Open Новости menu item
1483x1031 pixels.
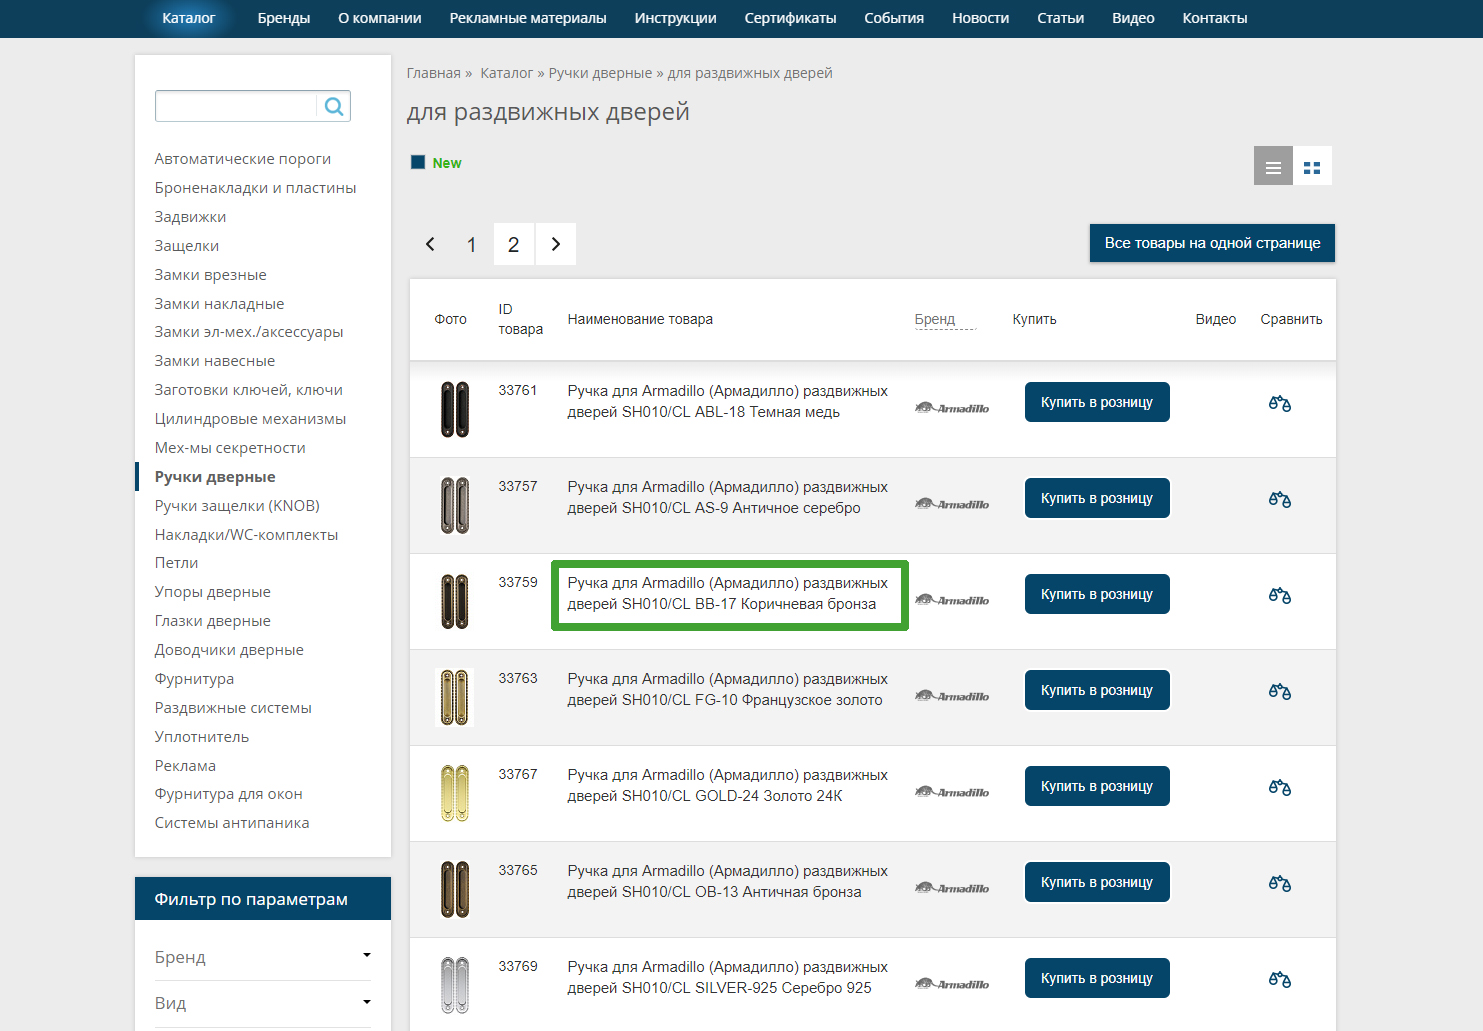tap(980, 18)
